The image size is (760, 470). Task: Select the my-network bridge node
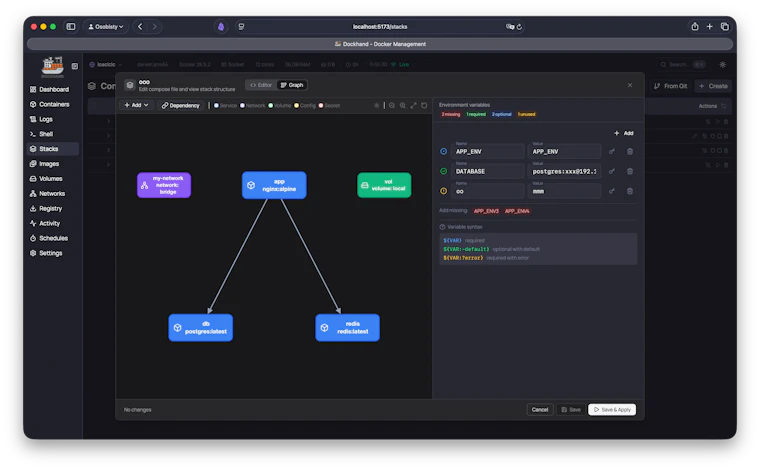pos(164,185)
